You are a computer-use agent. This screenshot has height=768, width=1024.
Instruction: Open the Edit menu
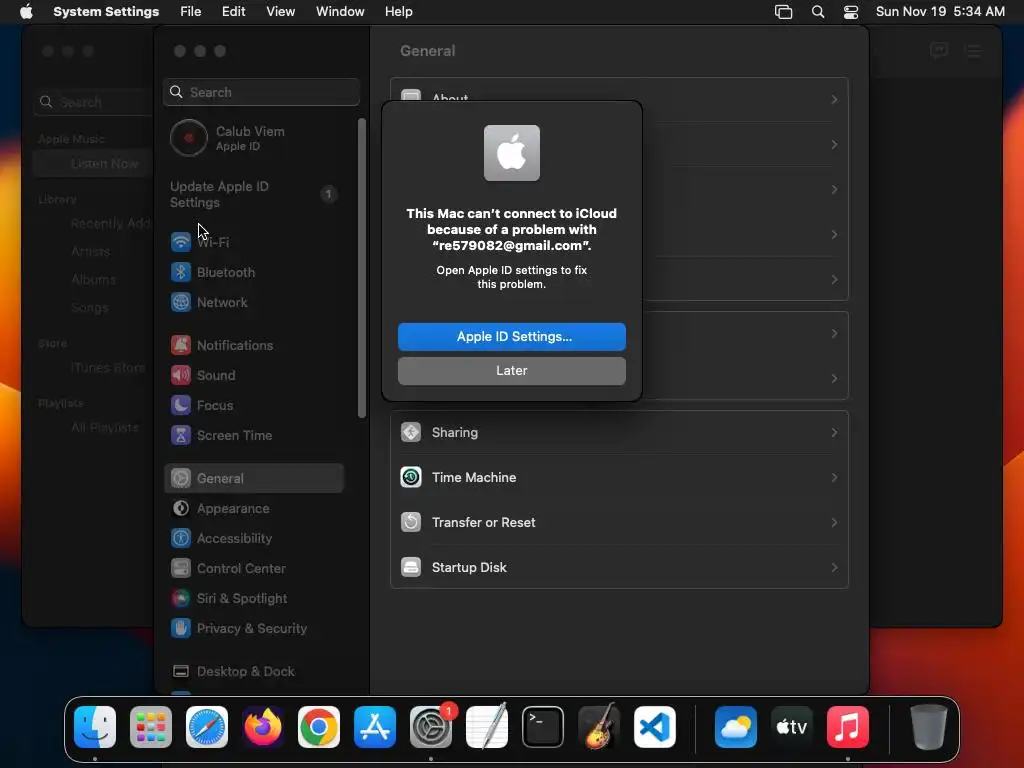pyautogui.click(x=233, y=12)
